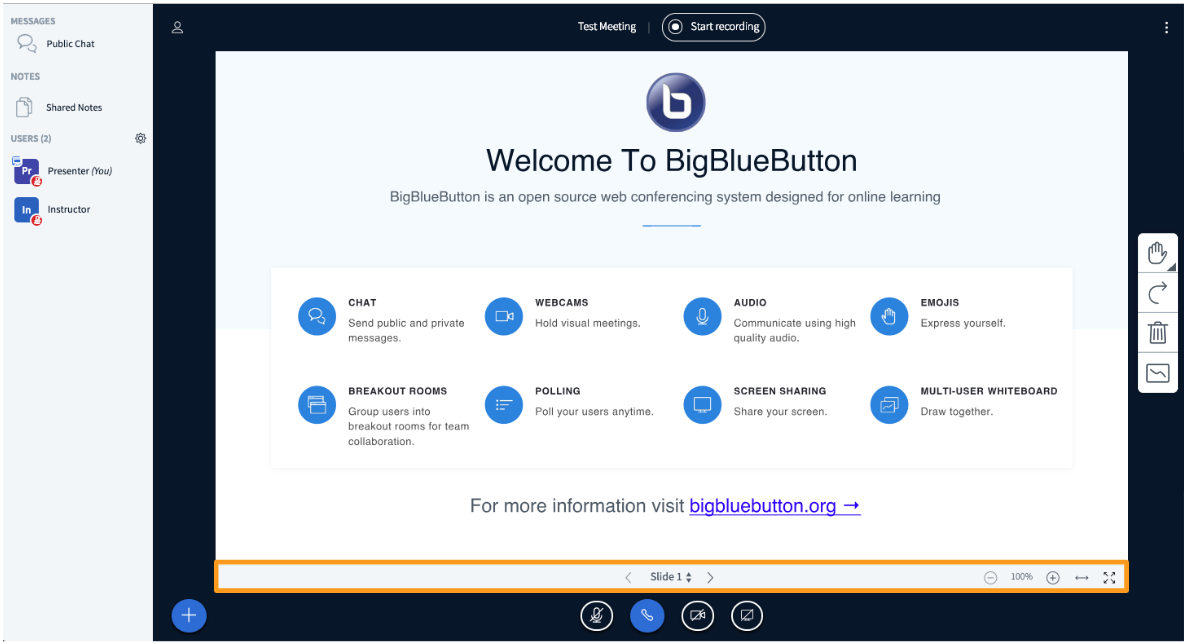Click the Audio microphone icon on the slide

pos(702,316)
